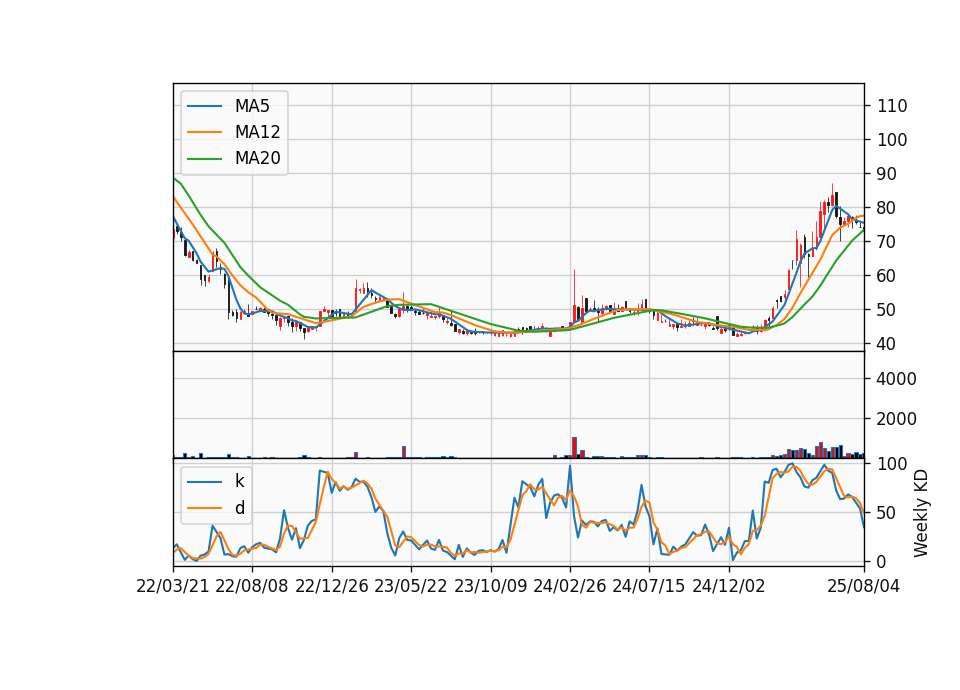Screen dimensions: 960x690
Task: Click the 24/02/26 date label
Action: pyautogui.click(x=570, y=586)
